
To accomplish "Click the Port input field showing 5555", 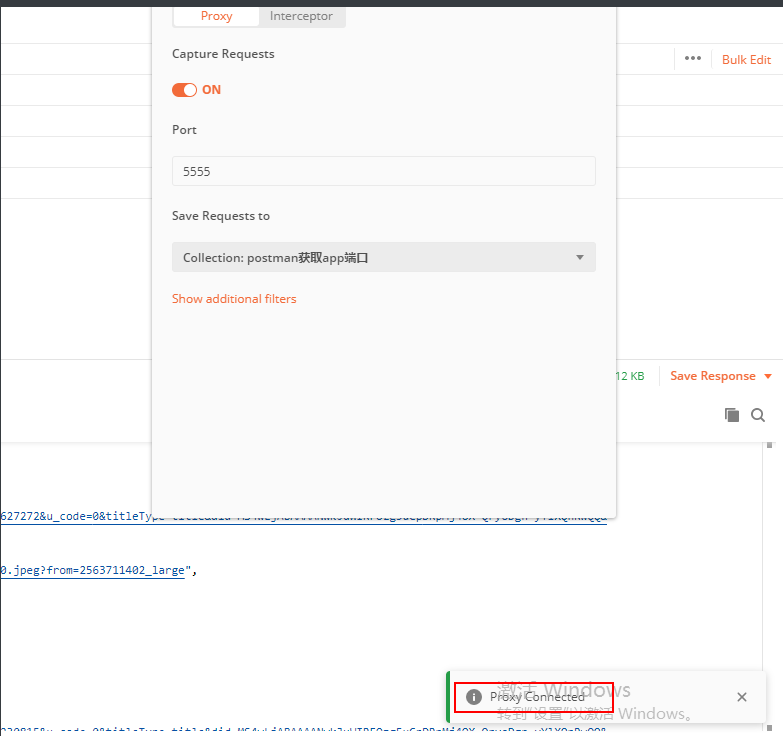I will tap(384, 171).
